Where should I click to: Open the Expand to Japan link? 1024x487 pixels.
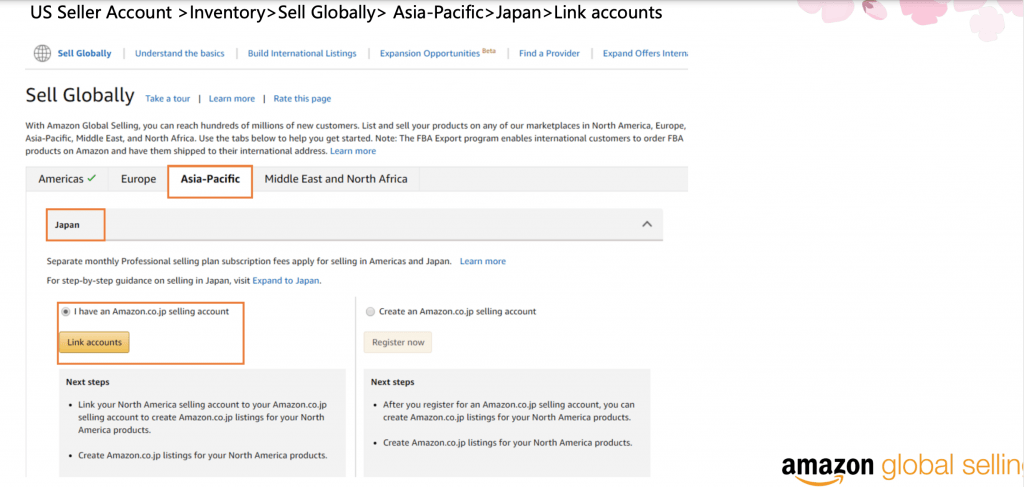click(286, 281)
